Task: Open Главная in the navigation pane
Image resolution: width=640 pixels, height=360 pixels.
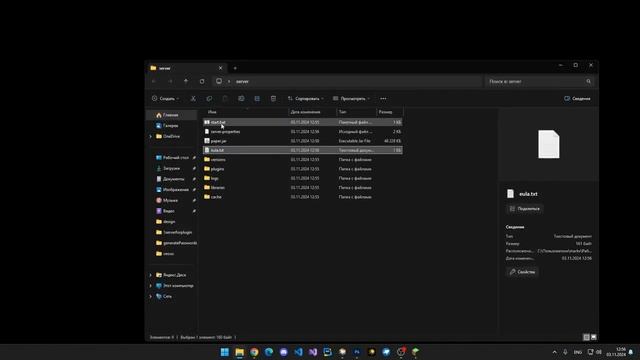Action: pyautogui.click(x=171, y=115)
